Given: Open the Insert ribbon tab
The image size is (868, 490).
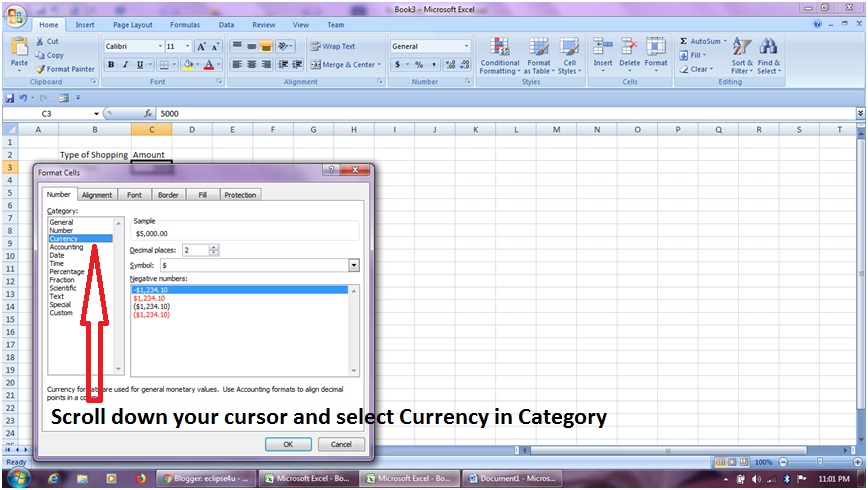Looking at the screenshot, I should coord(85,25).
